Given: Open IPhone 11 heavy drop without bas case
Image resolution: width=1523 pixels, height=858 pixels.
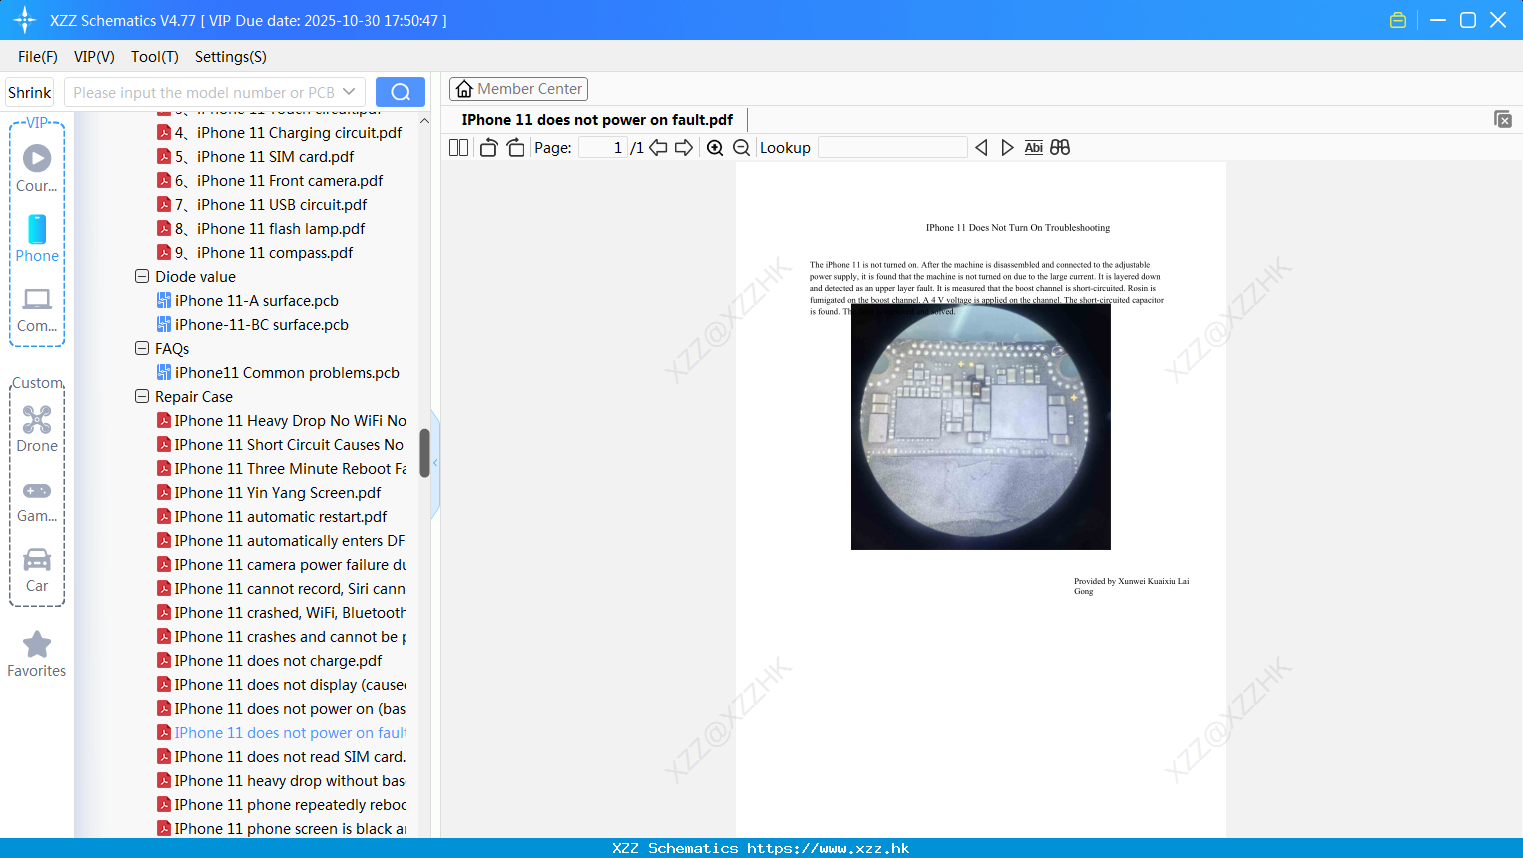Looking at the screenshot, I should pyautogui.click(x=282, y=780).
